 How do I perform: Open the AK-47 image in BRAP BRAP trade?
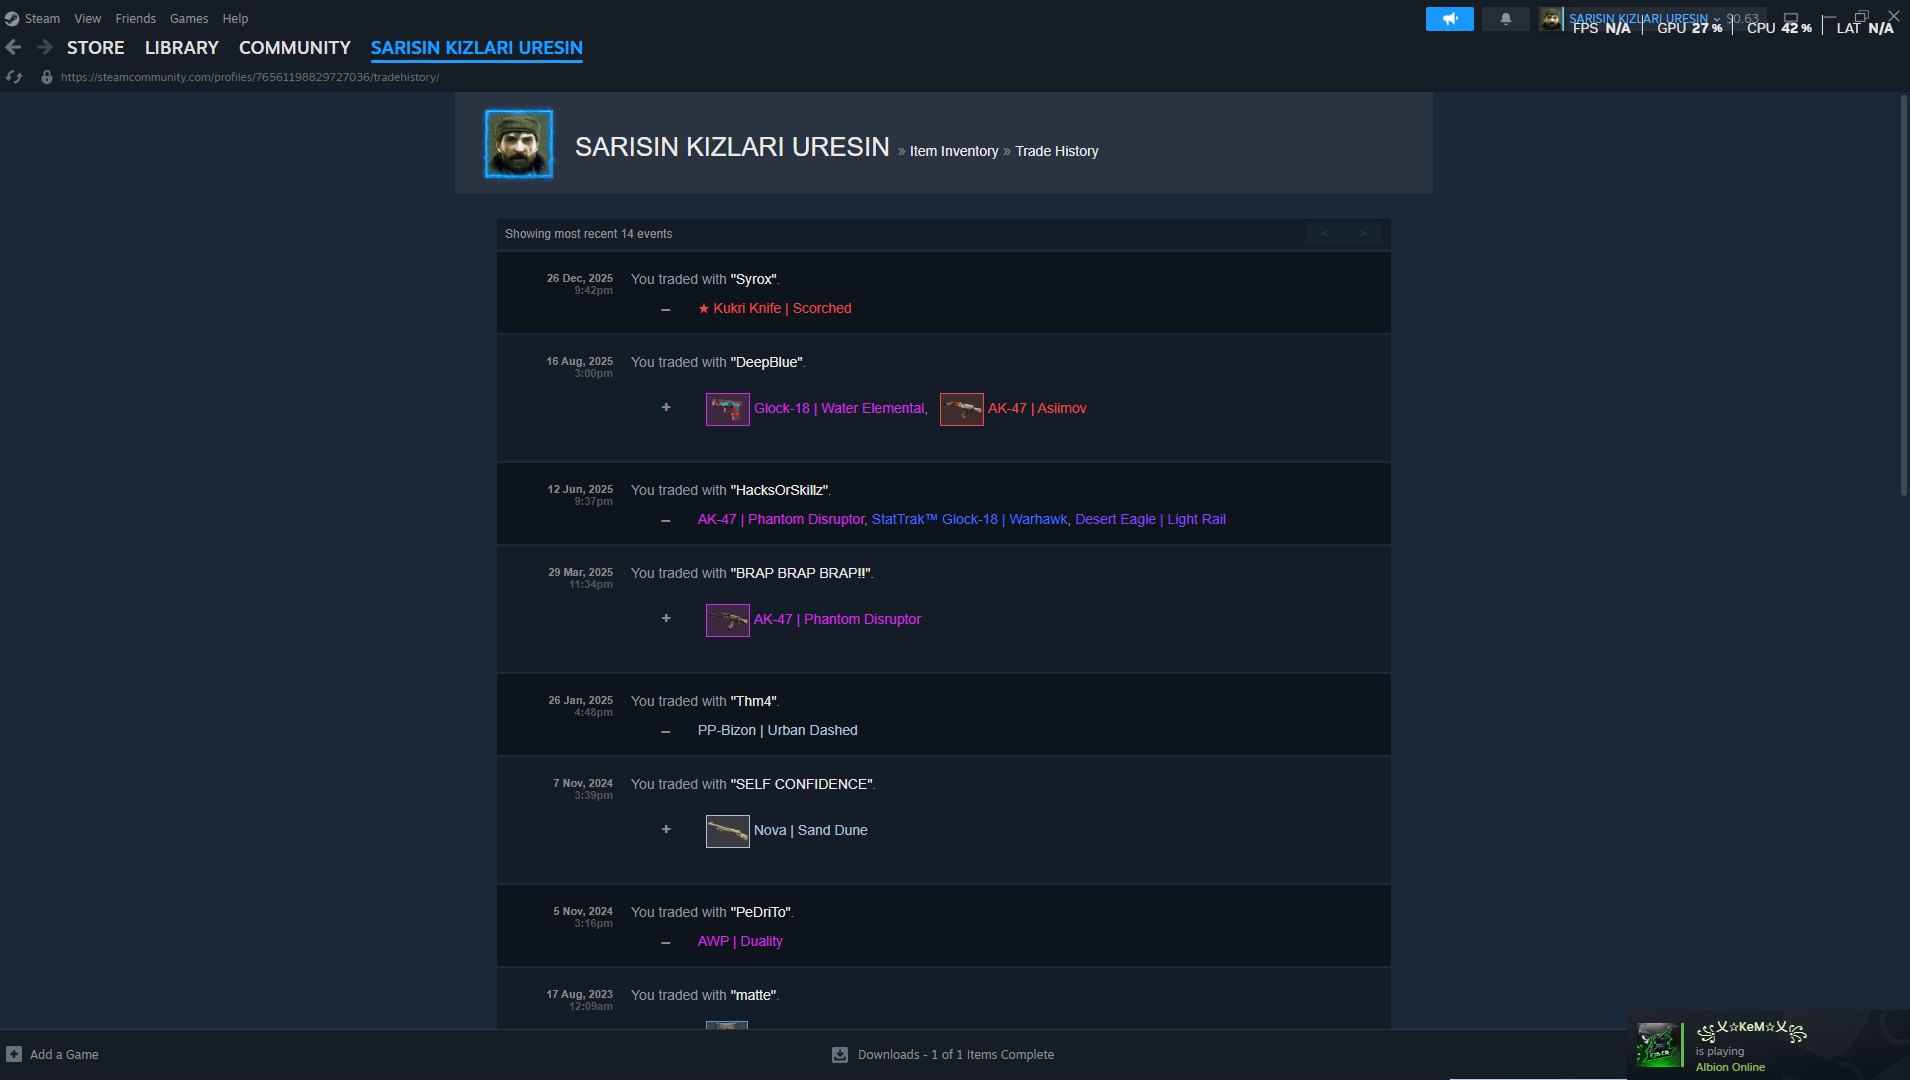[x=727, y=620]
